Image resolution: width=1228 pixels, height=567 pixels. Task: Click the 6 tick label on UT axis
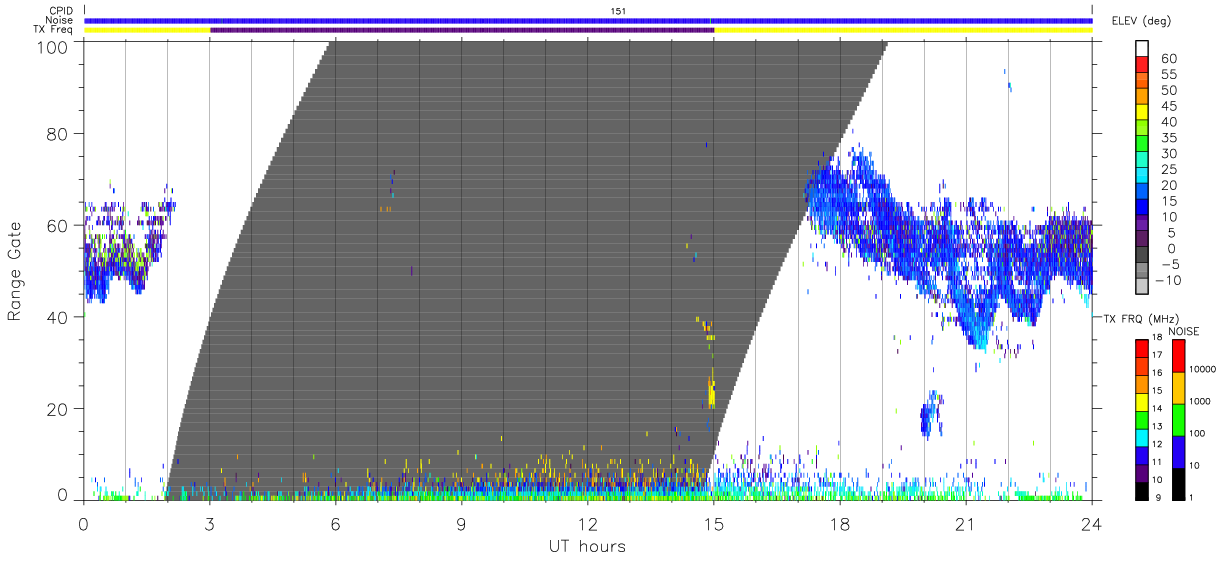(336, 523)
